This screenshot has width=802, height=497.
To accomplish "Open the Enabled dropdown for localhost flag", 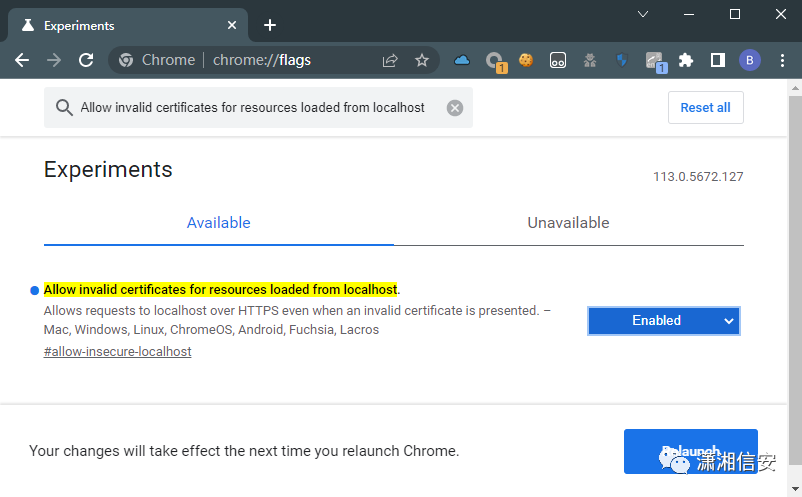I will tap(663, 321).
